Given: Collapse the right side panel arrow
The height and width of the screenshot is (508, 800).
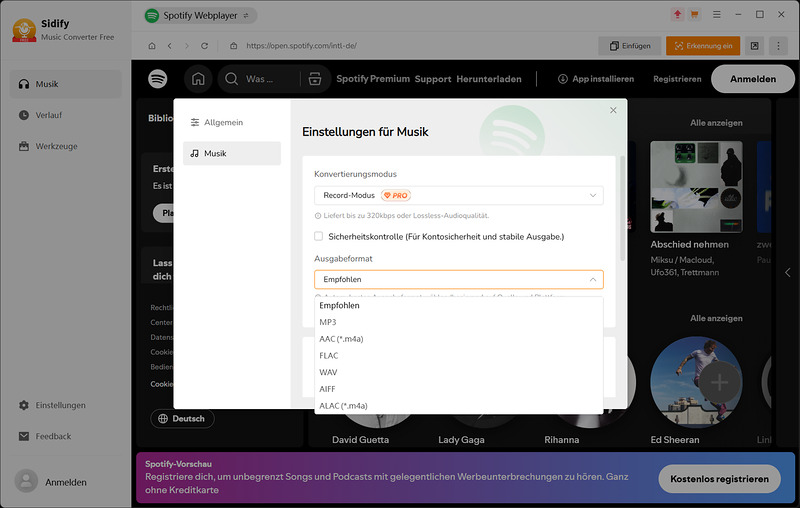Looking at the screenshot, I should (787, 272).
